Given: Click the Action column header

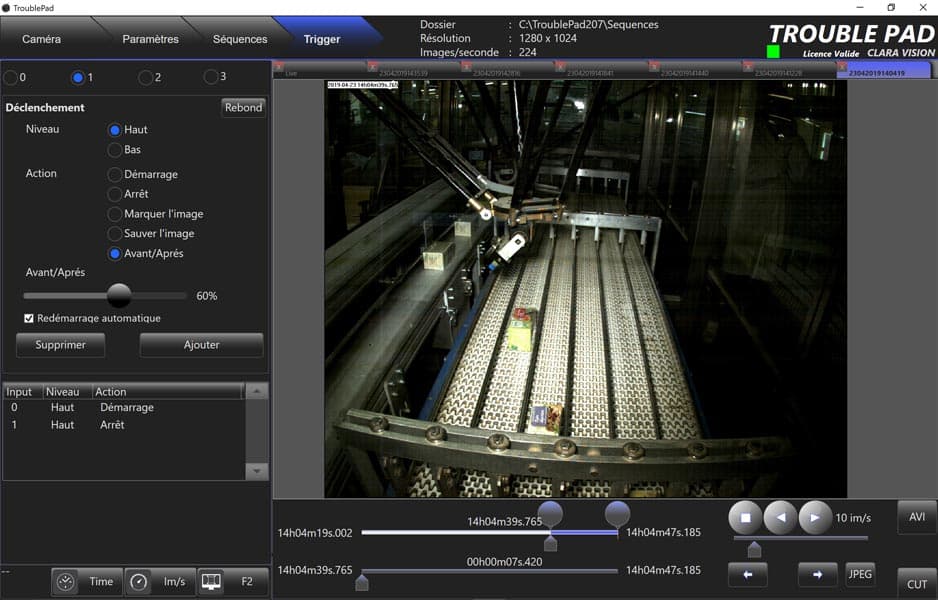Looking at the screenshot, I should tap(168, 392).
